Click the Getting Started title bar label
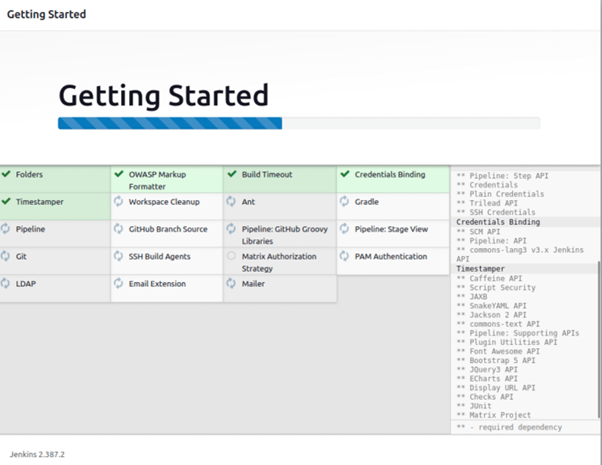The image size is (602, 465). [46, 15]
